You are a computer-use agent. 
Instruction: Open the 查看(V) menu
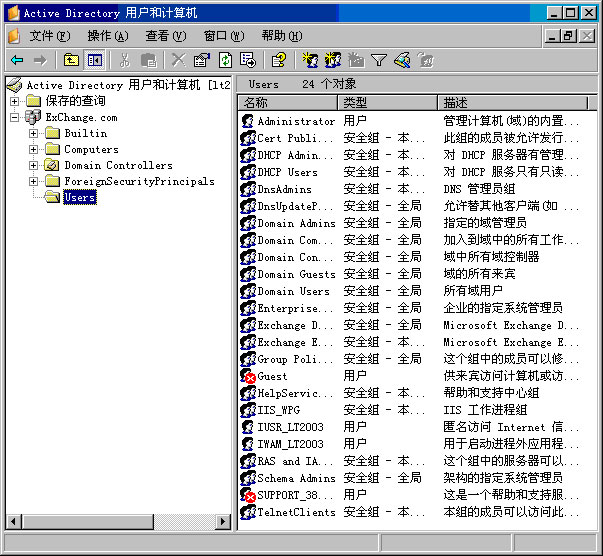pos(165,35)
